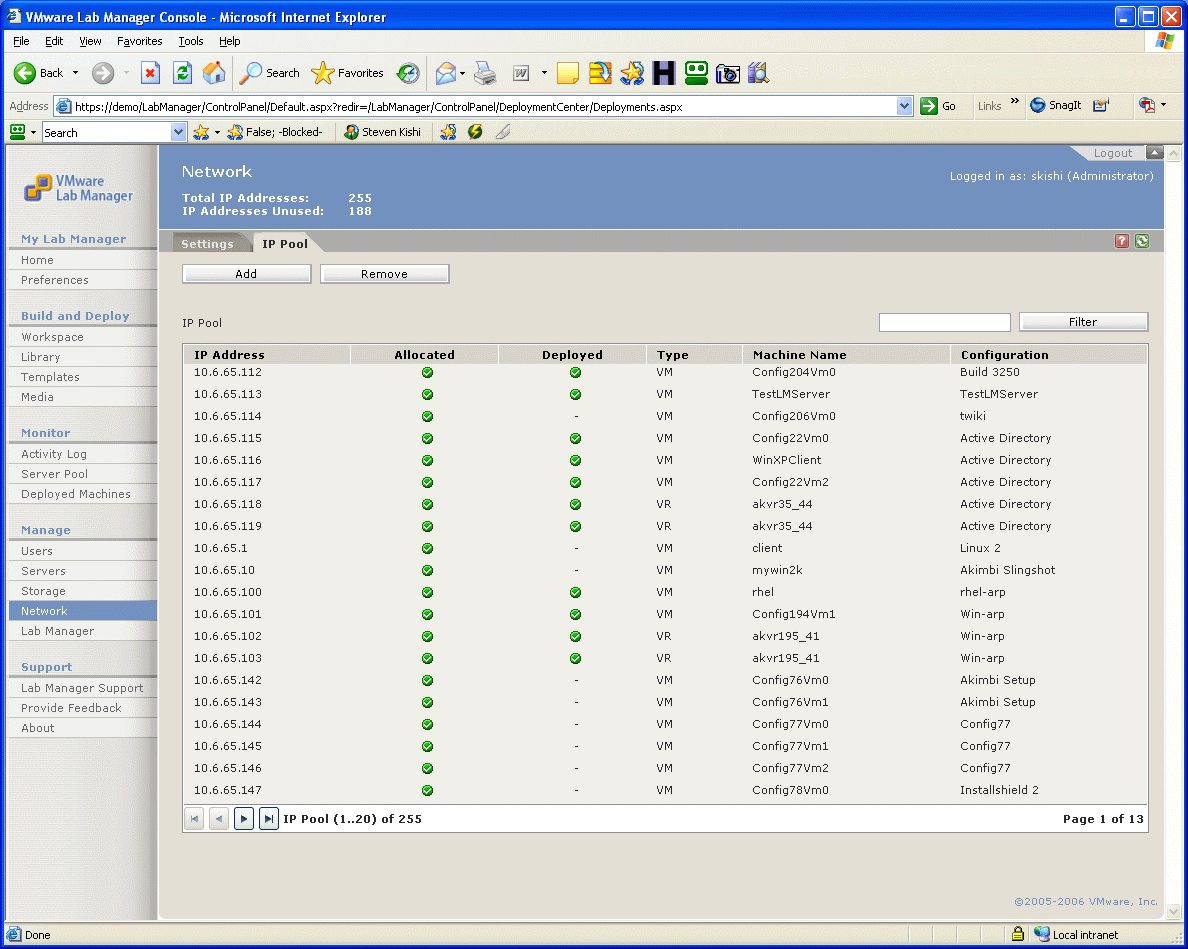The image size is (1188, 949).
Task: Open the address bar dropdown arrow
Action: point(904,106)
